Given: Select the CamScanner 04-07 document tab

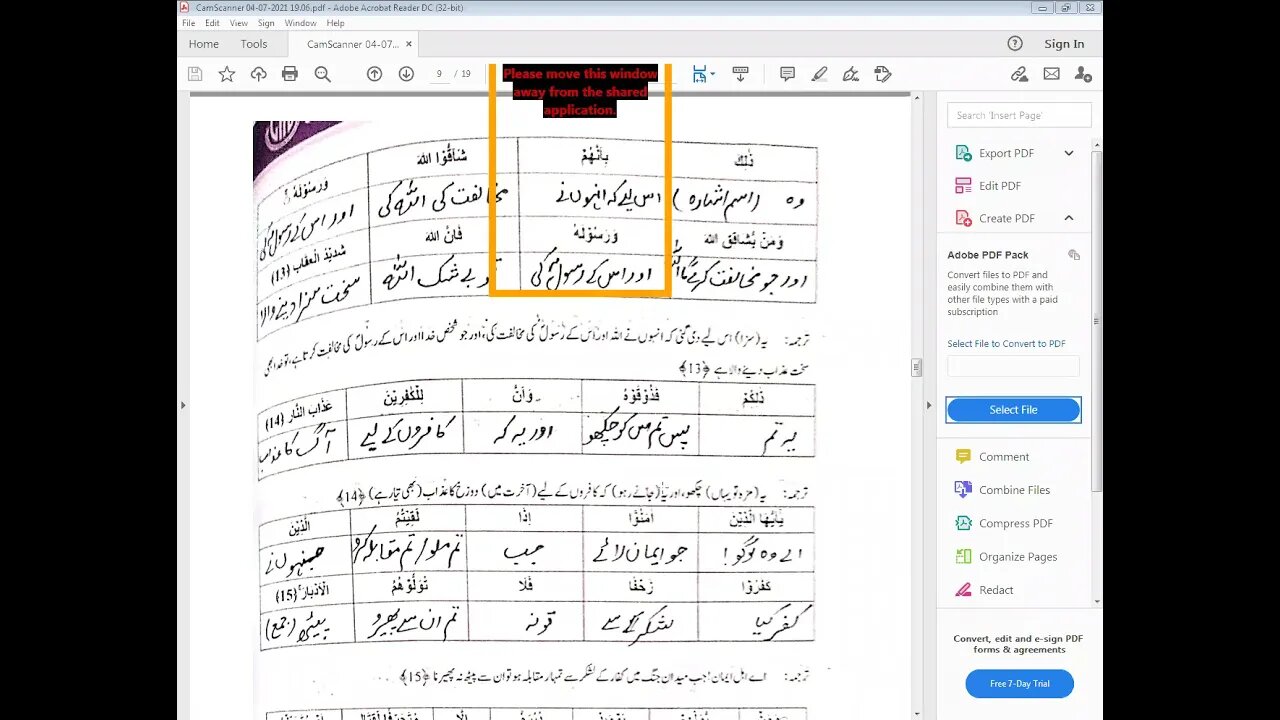Looking at the screenshot, I should pos(352,44).
